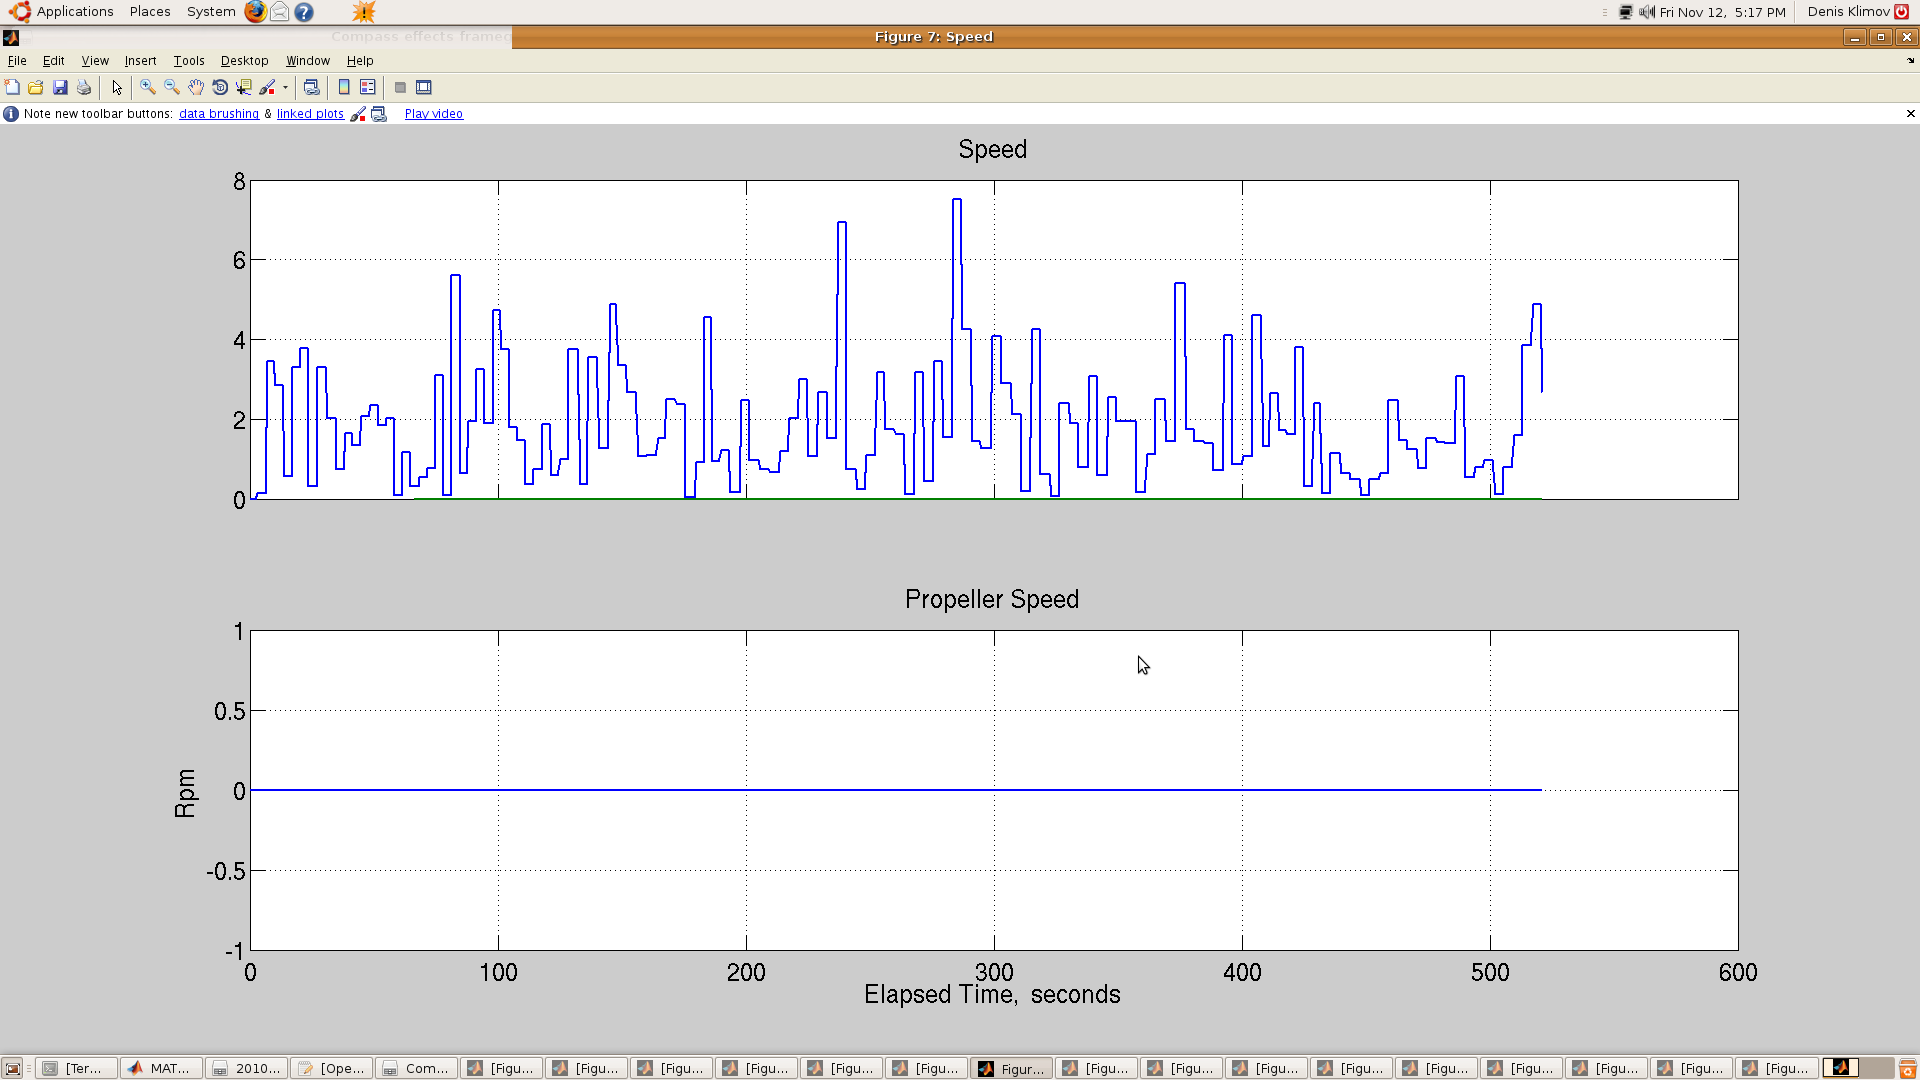Click the 'Speed' plot title
This screenshot has width=1920, height=1080.
[992, 150]
